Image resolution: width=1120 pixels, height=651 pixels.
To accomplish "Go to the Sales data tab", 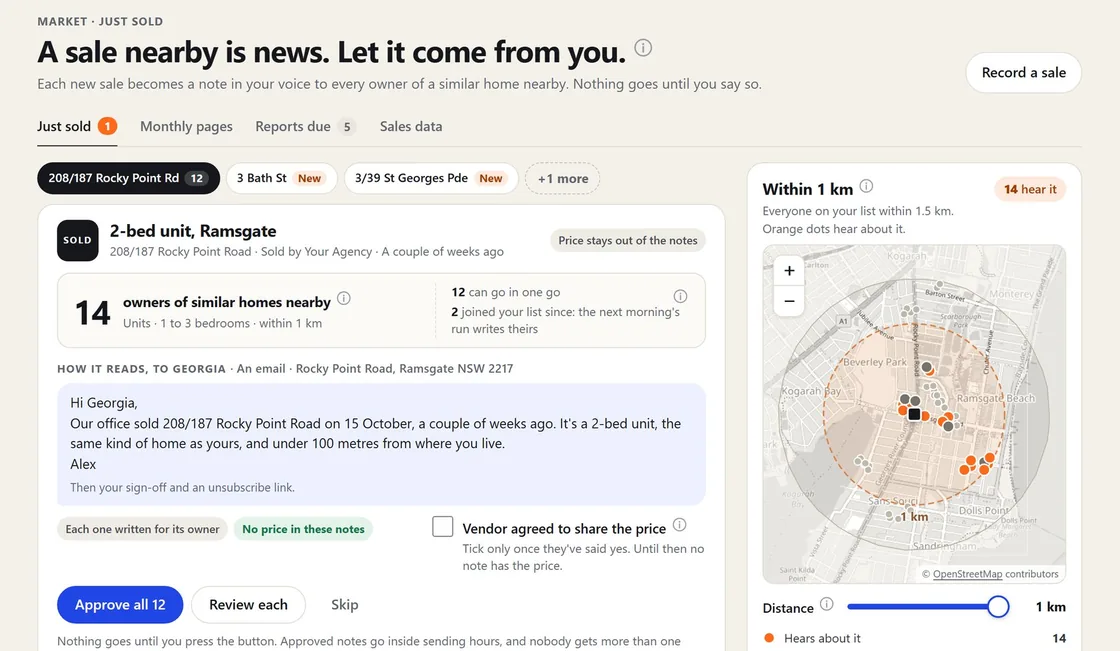I will click(411, 126).
